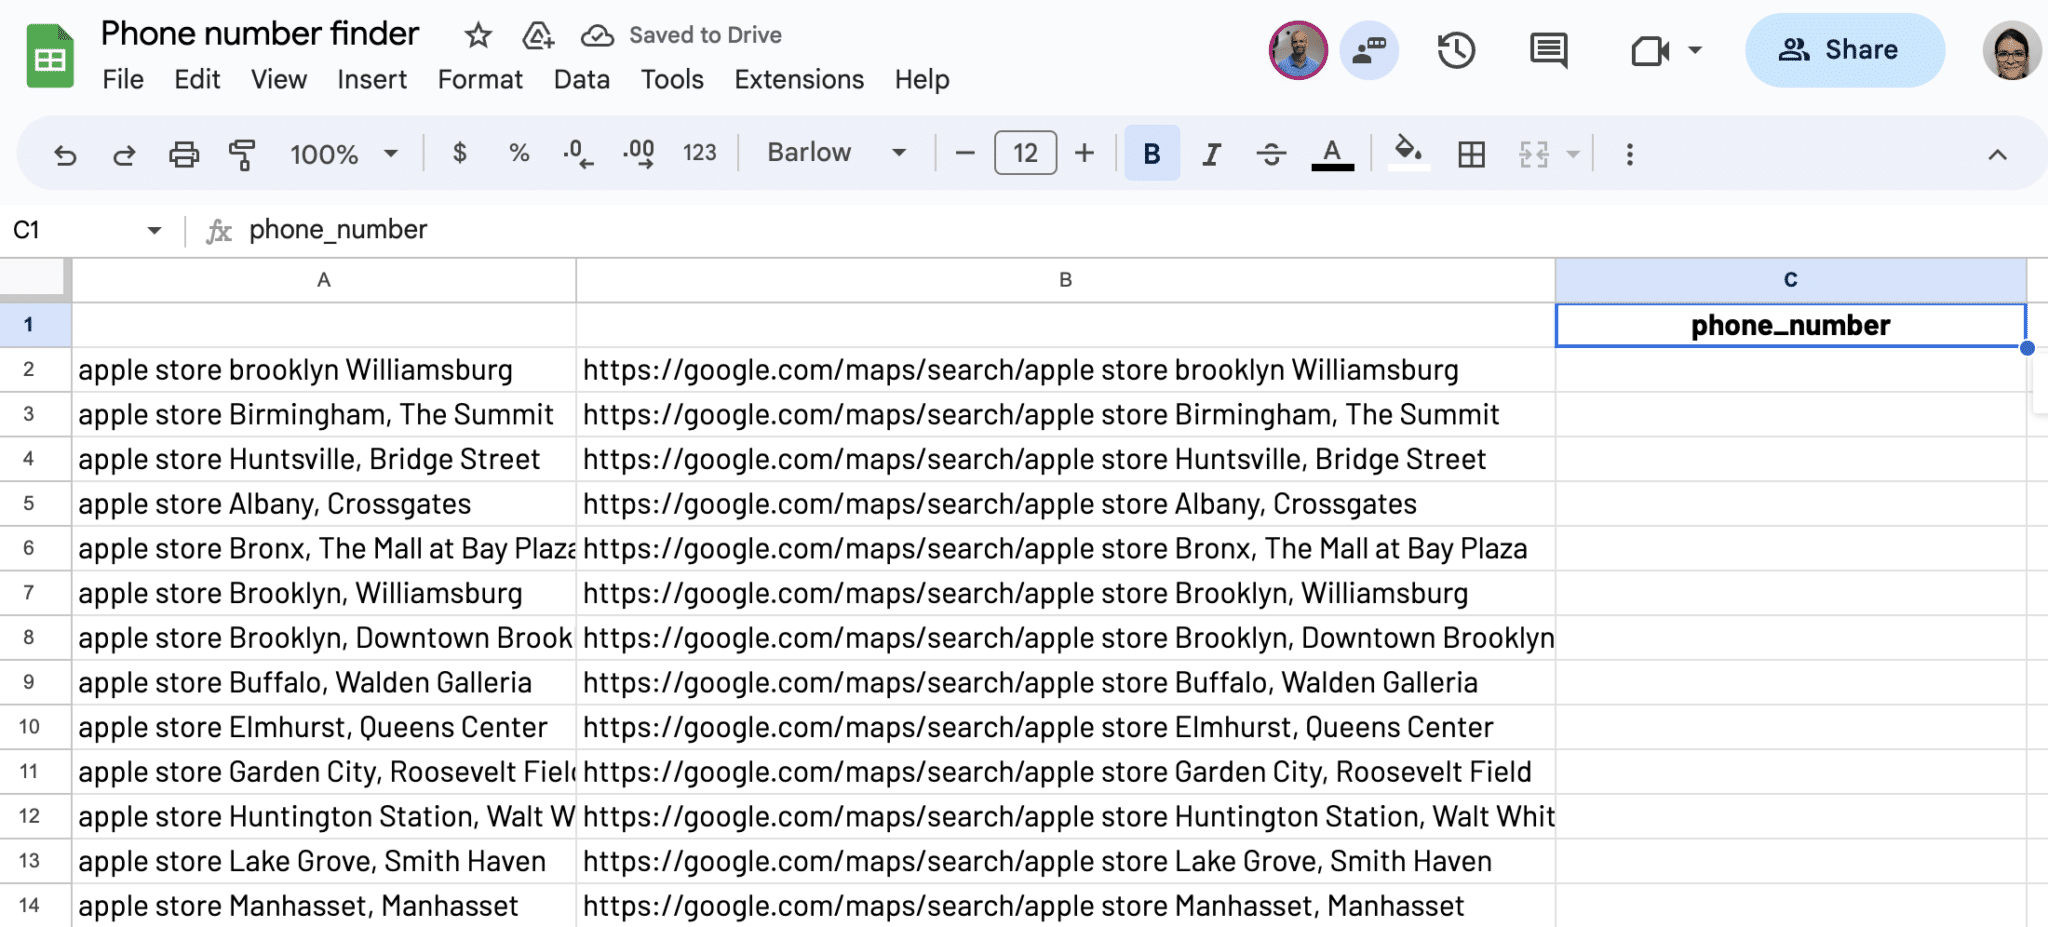Toggle italic formatting
This screenshot has width=2048, height=927.
pos(1212,154)
